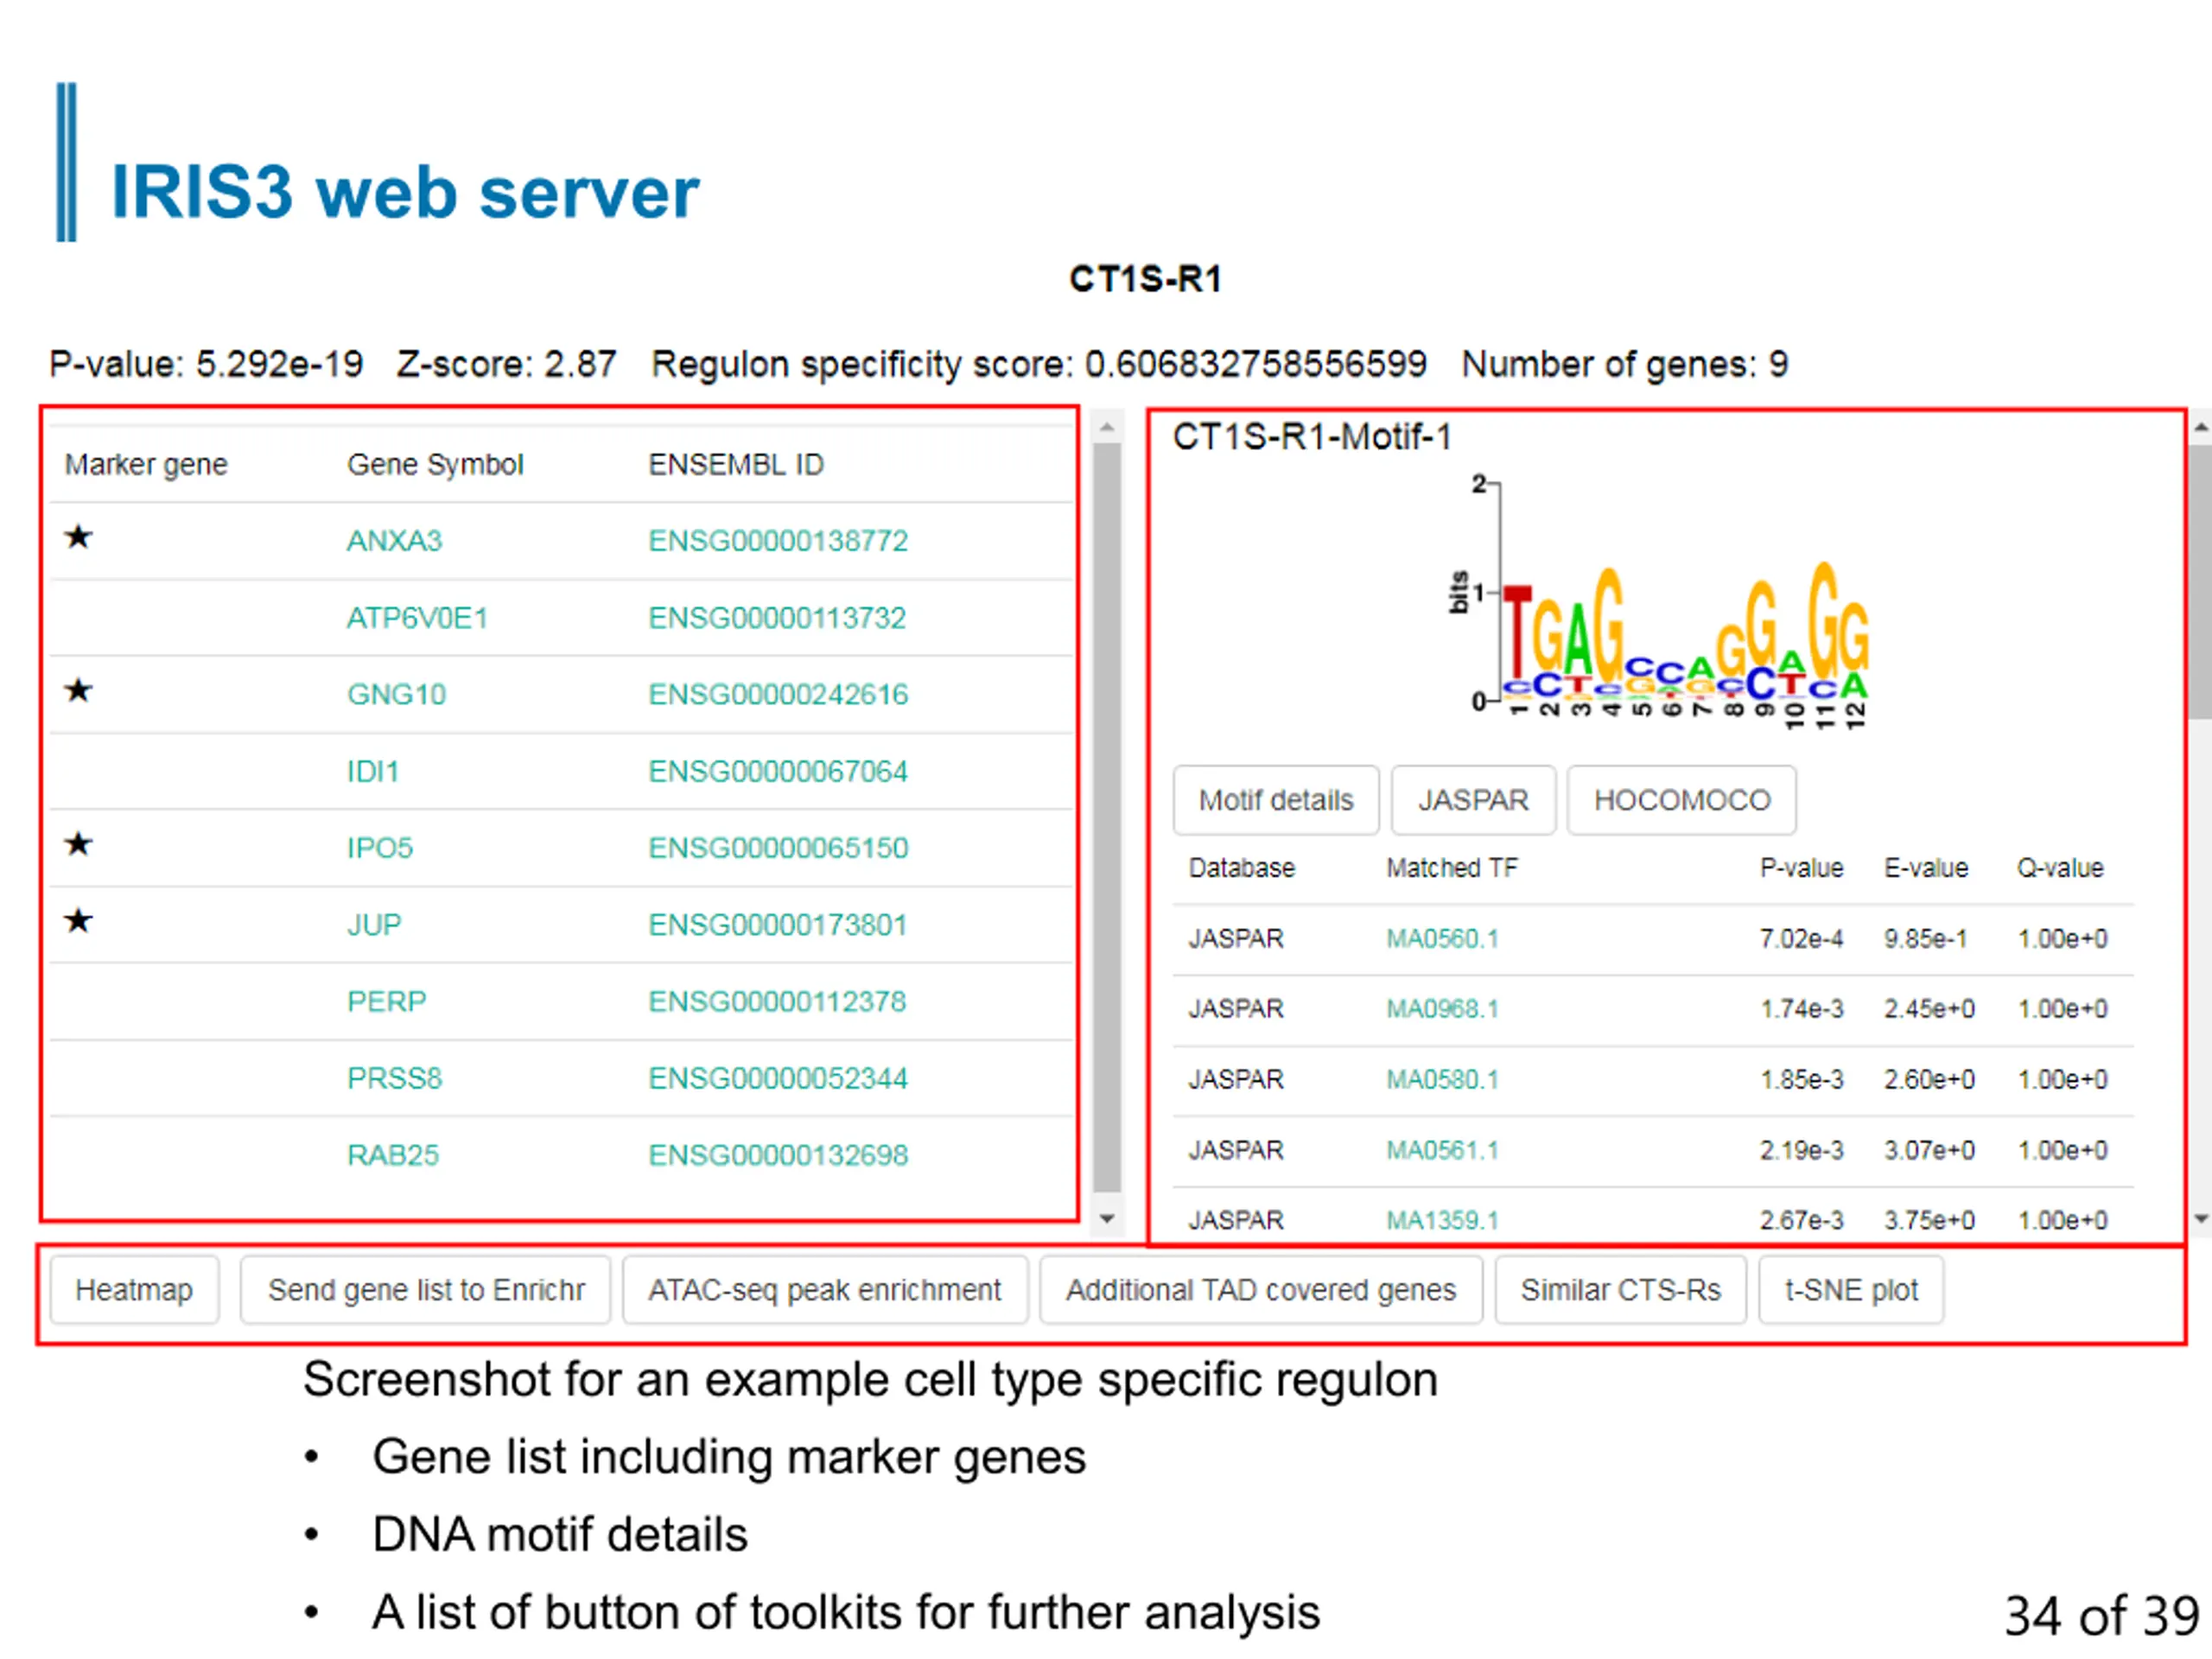Open Ensembl ID ENSG00000173801
Viewport: 2212px width, 1659px height.
coord(777,925)
